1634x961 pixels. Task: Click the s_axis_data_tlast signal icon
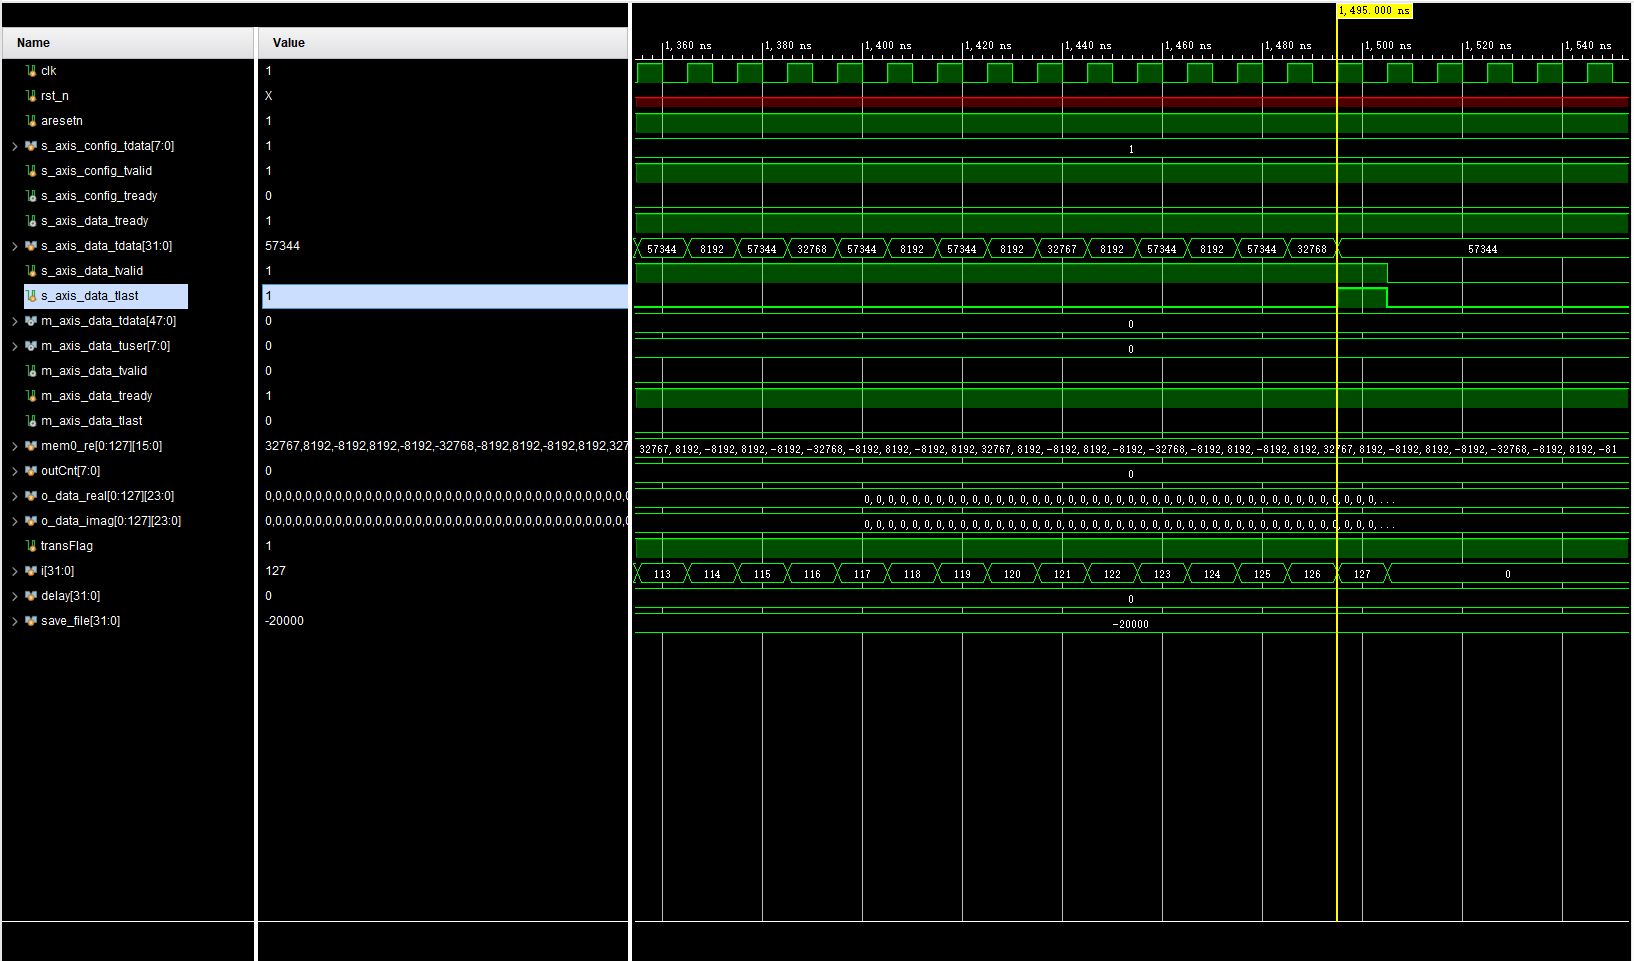click(x=31, y=296)
